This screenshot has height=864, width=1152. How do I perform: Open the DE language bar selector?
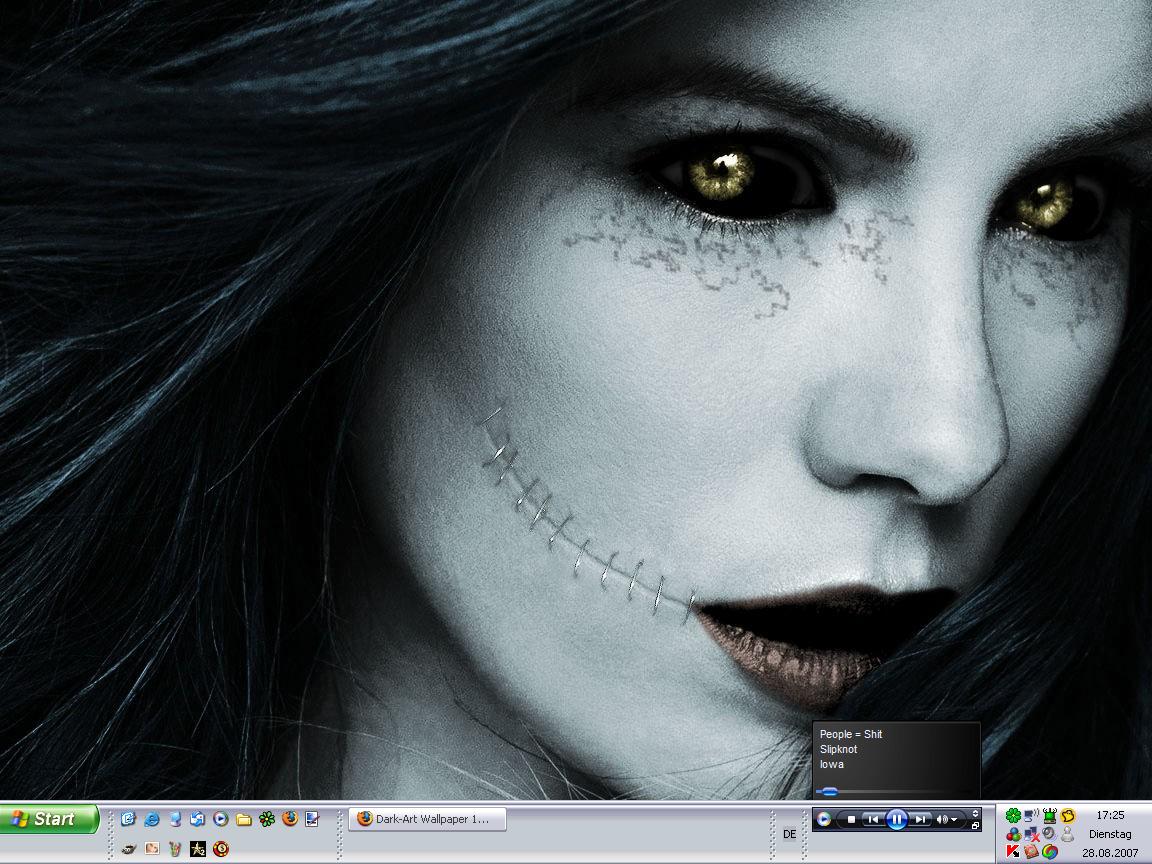(x=789, y=834)
